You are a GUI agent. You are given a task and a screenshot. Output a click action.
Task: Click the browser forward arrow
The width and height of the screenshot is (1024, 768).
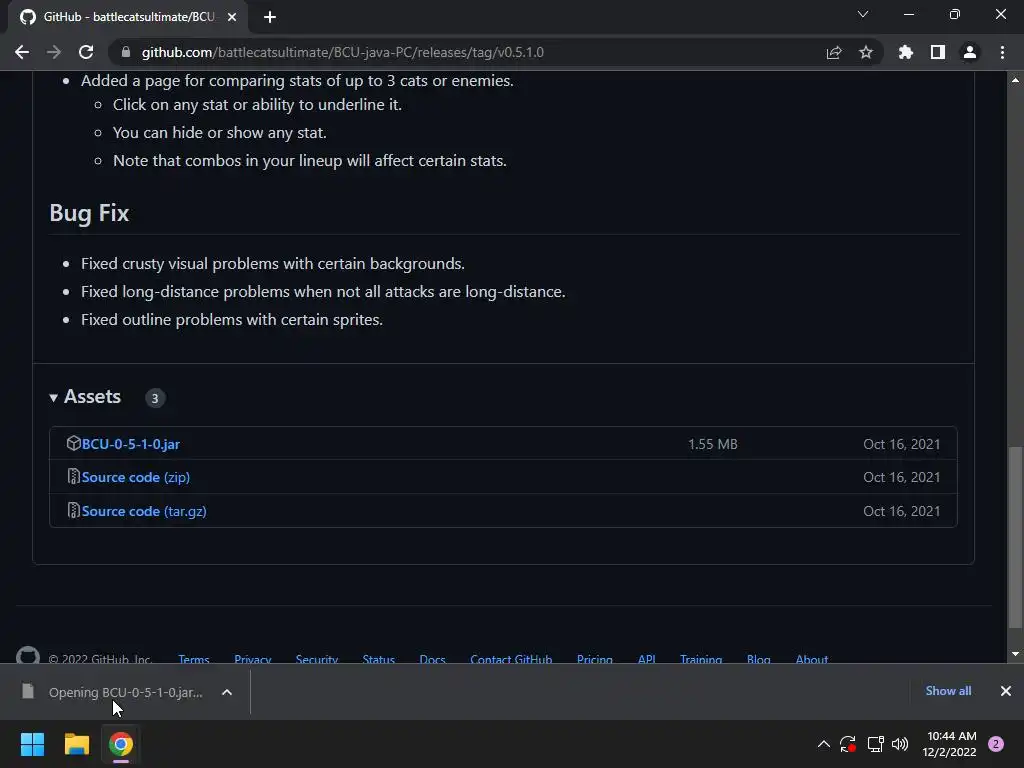(54, 52)
